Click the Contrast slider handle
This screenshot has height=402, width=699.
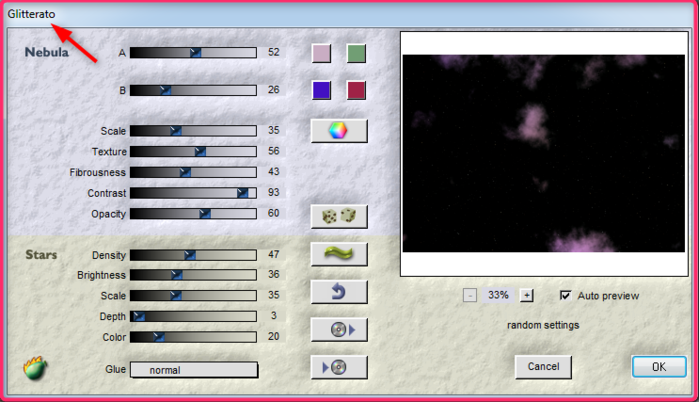[243, 193]
